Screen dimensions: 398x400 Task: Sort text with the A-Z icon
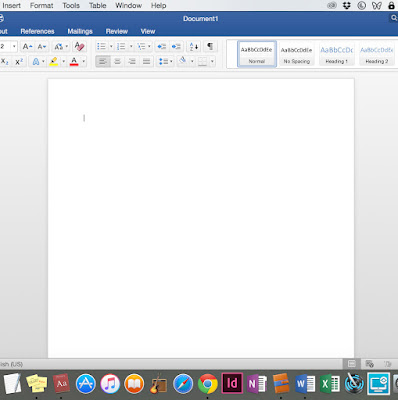click(x=194, y=46)
